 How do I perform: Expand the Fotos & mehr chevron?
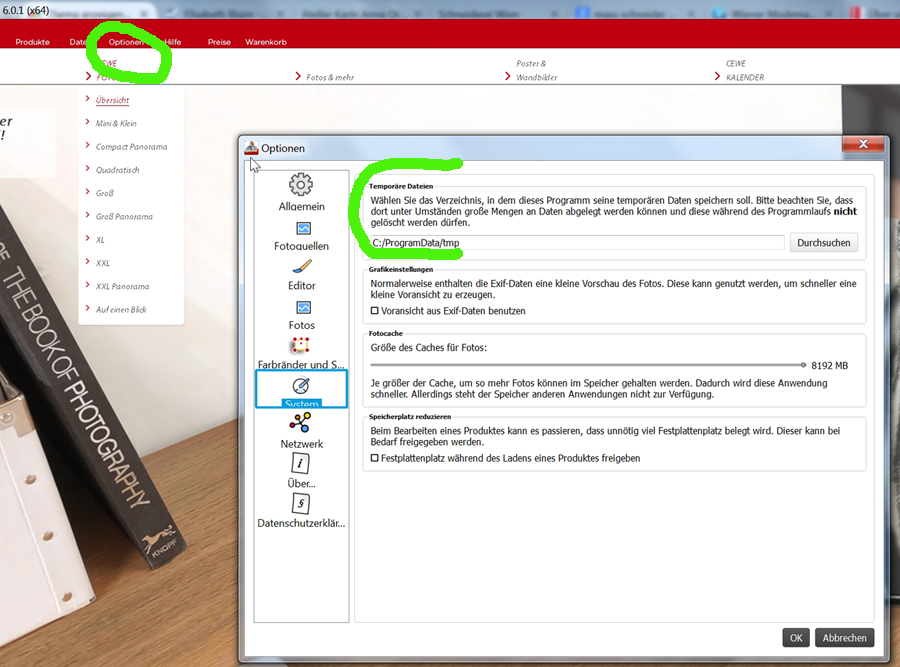pyautogui.click(x=298, y=76)
